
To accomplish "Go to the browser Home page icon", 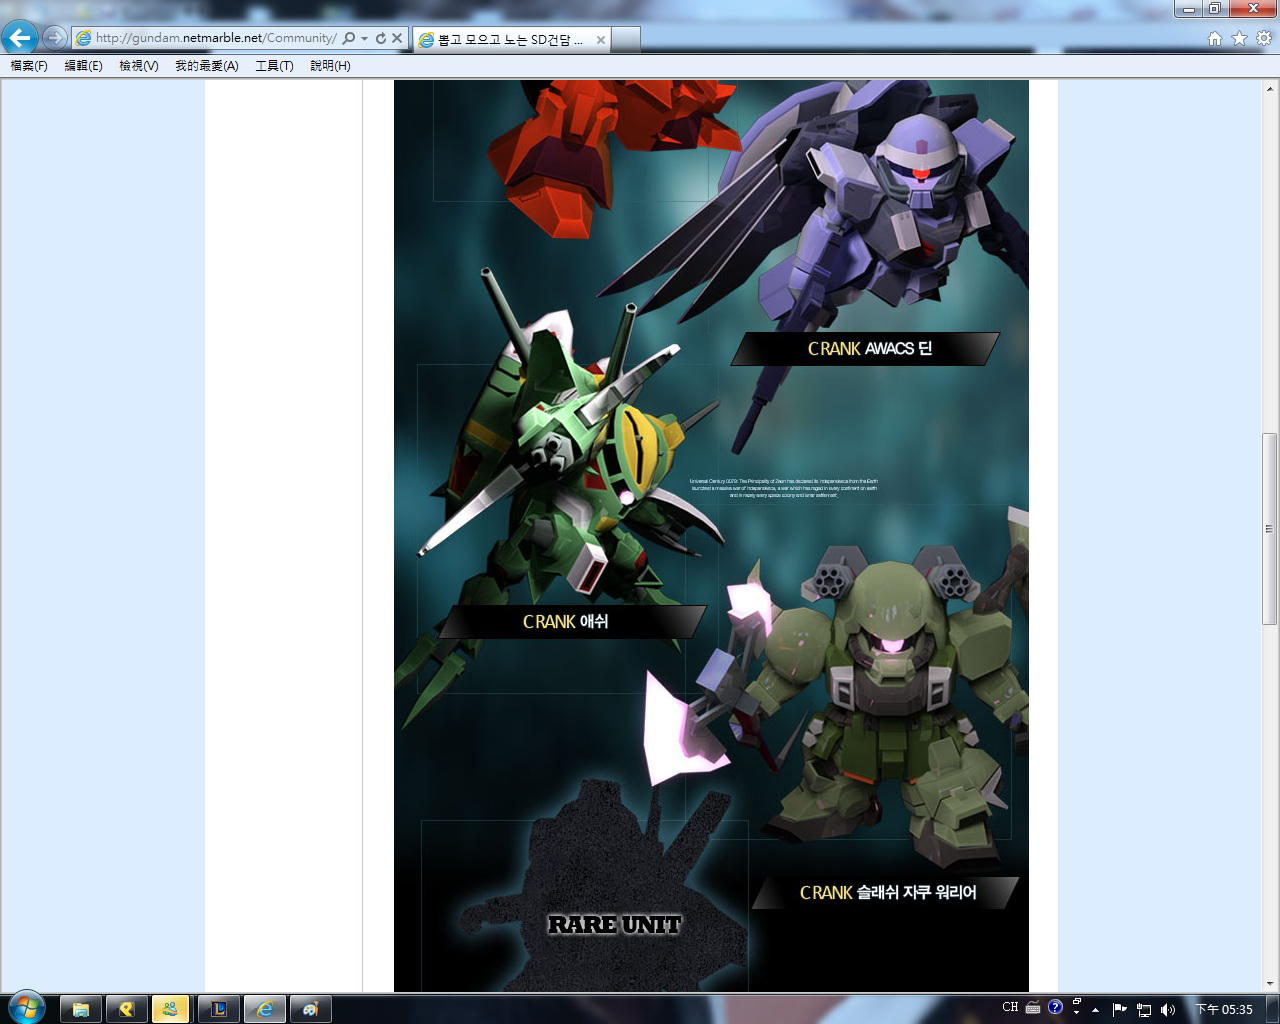I will coord(1215,38).
